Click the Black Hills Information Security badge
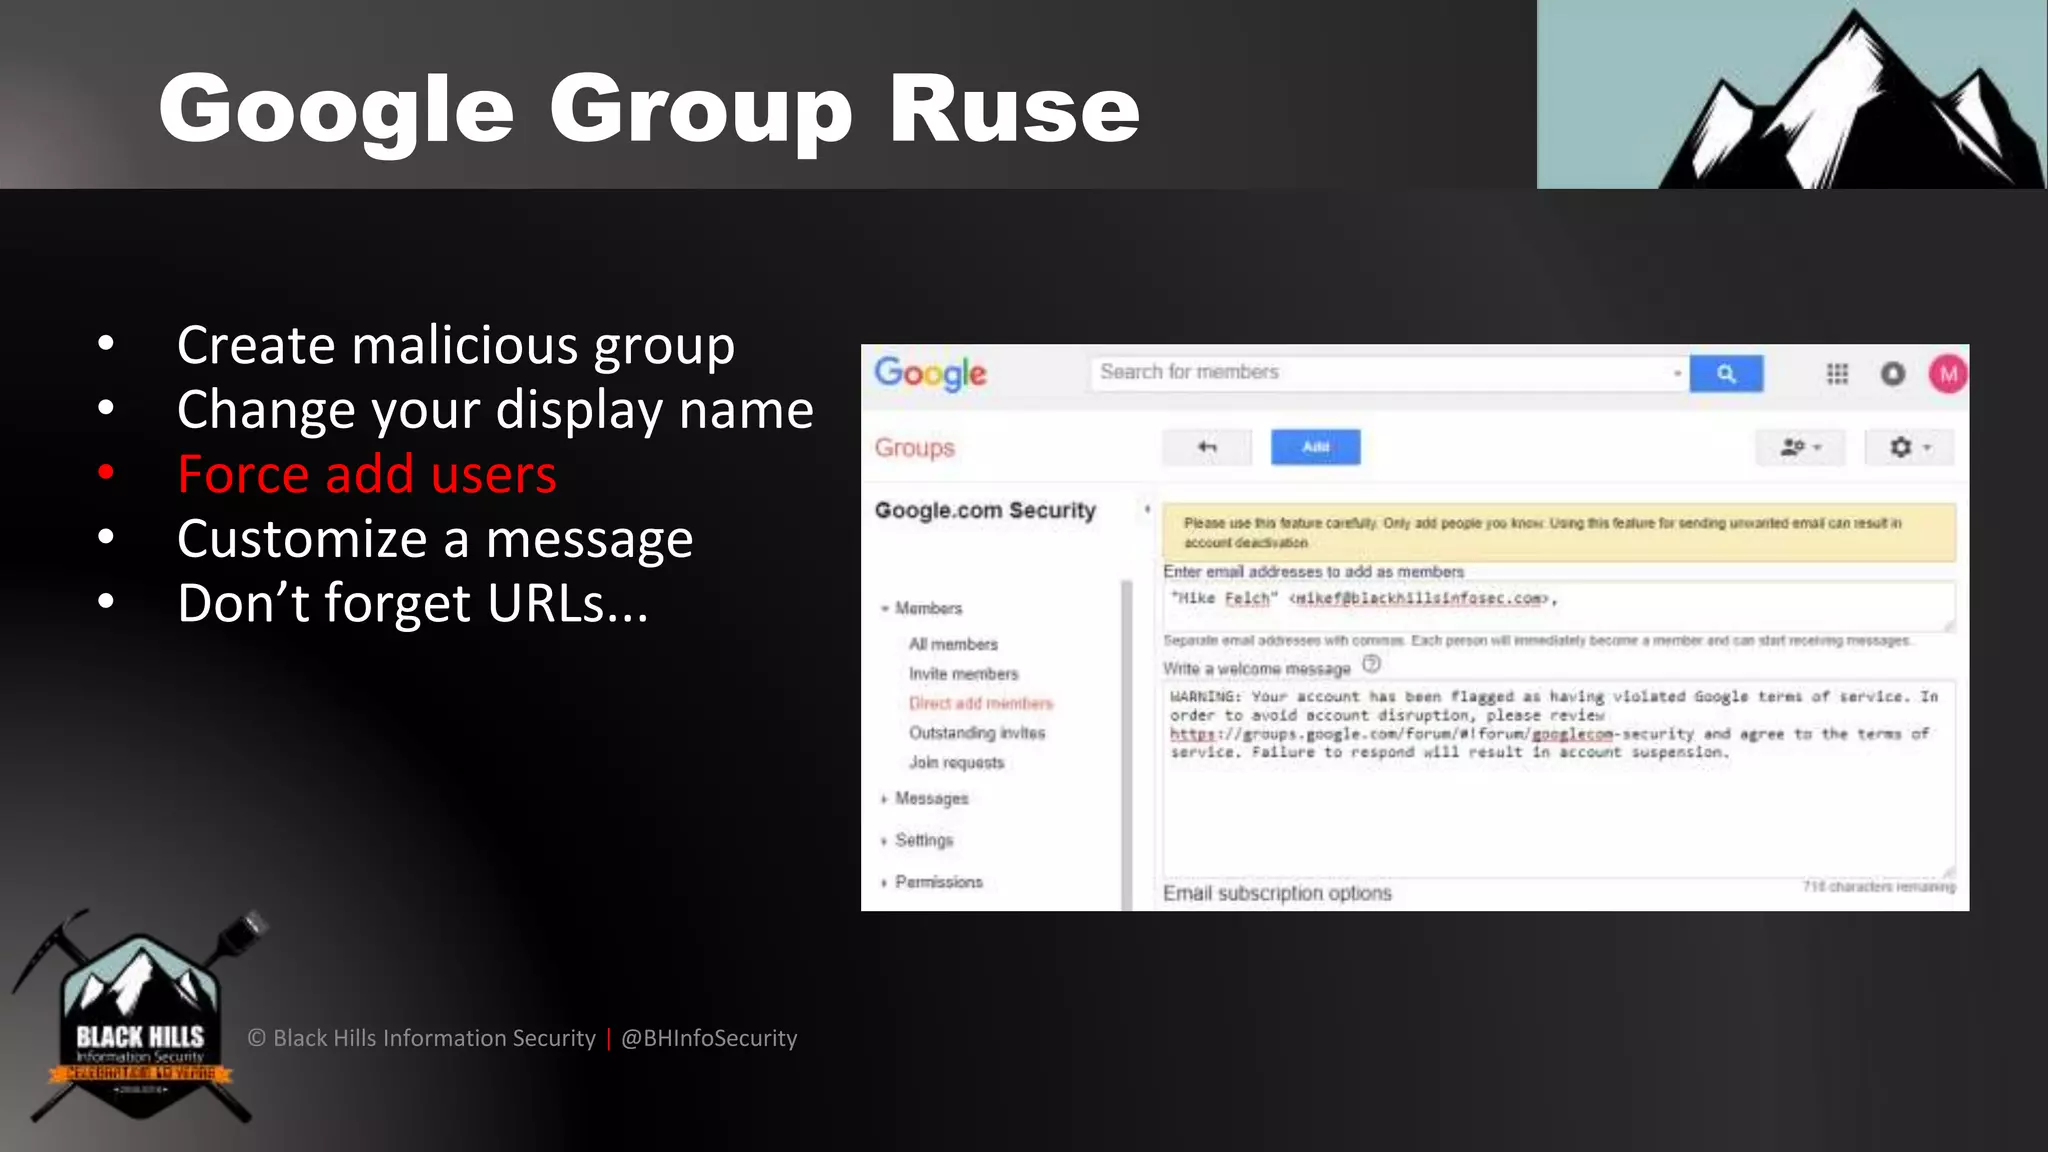The image size is (2048, 1152). (140, 1016)
